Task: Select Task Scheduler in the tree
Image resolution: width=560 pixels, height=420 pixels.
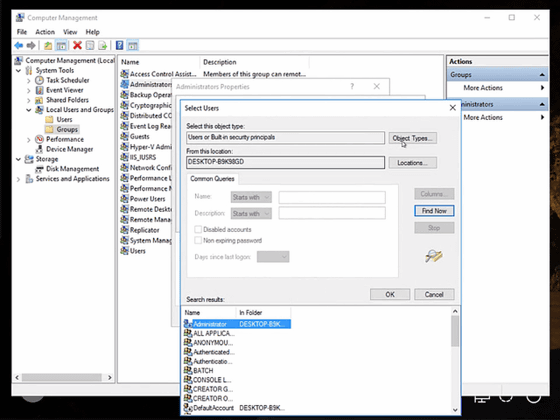Action: pyautogui.click(x=68, y=80)
